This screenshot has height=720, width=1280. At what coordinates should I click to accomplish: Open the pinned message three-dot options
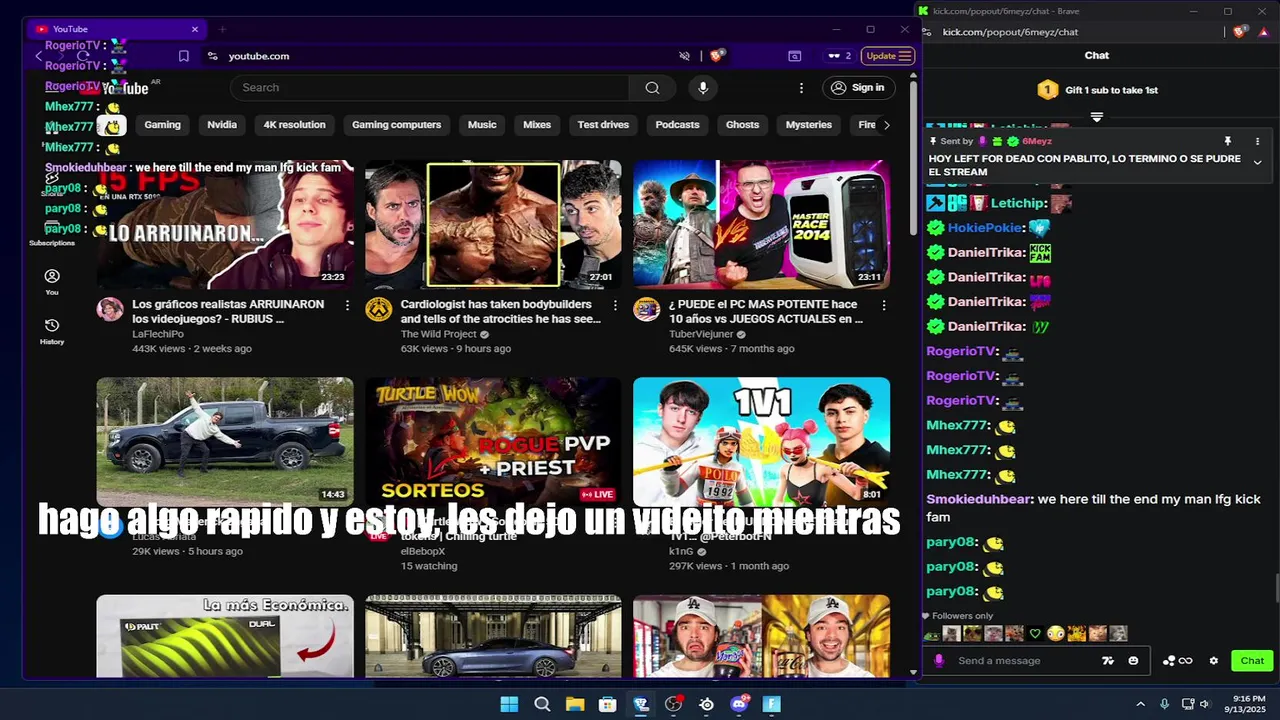(1258, 141)
